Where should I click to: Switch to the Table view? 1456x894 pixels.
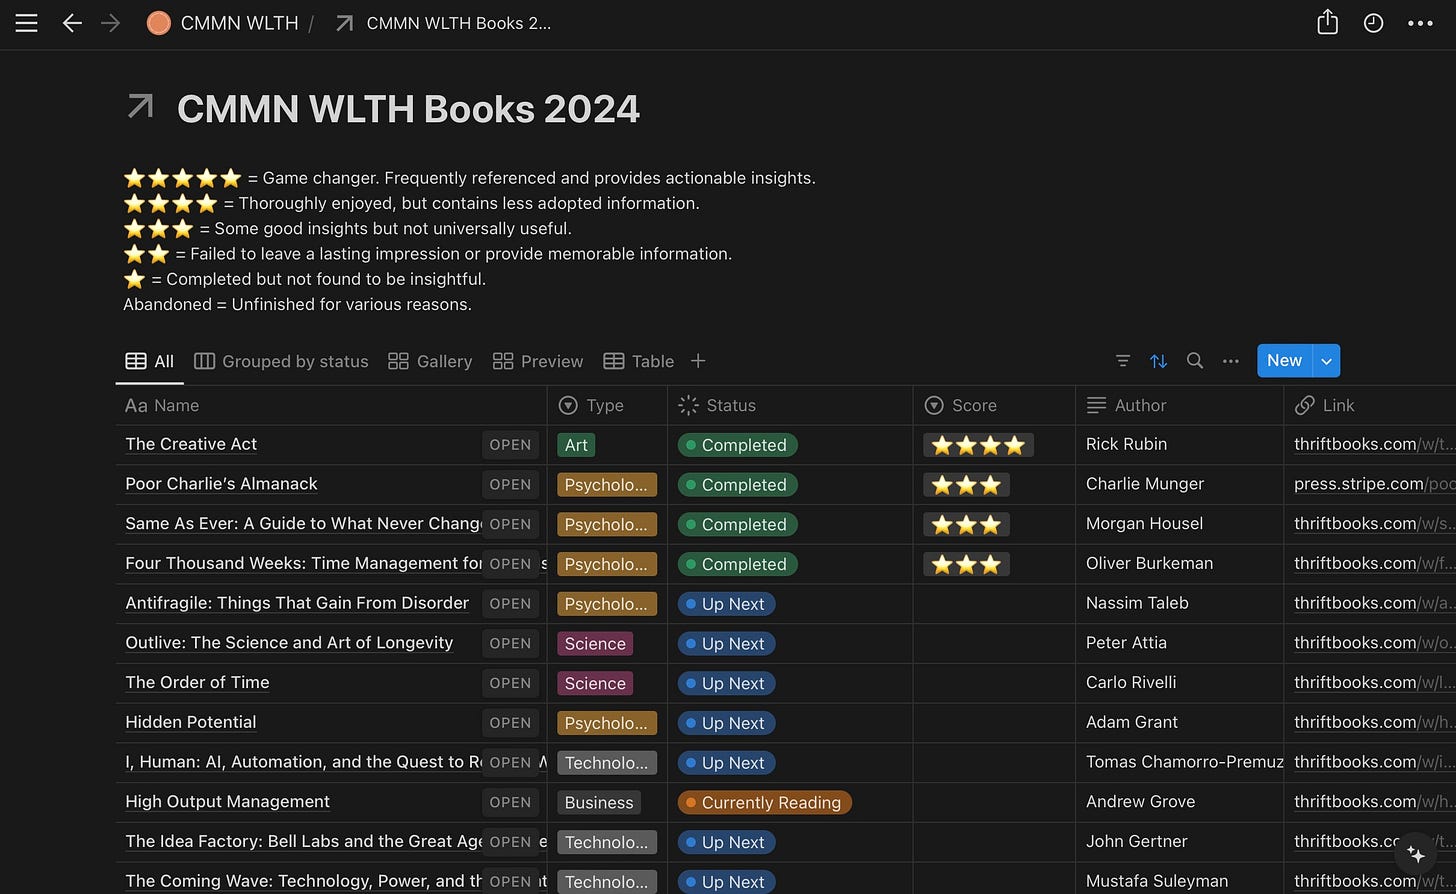click(639, 361)
